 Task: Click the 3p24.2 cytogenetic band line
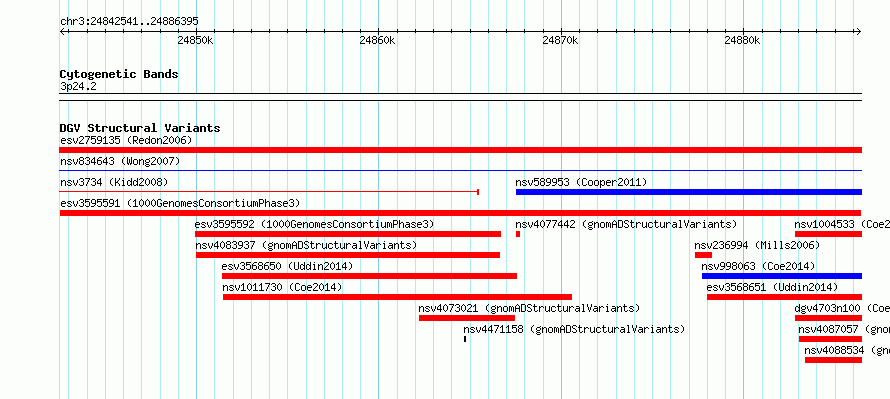point(460,97)
